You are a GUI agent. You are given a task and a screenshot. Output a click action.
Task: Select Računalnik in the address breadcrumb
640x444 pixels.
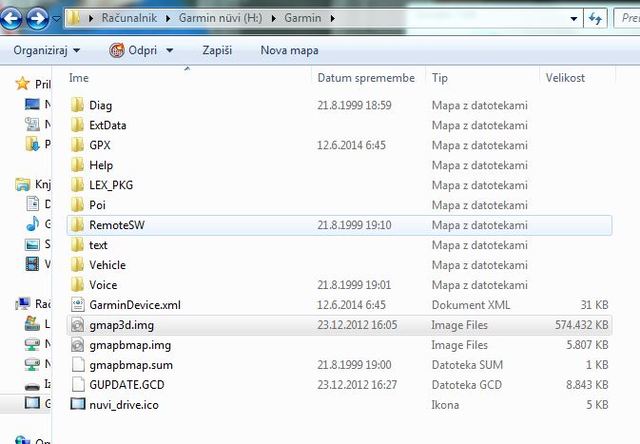coord(129,18)
